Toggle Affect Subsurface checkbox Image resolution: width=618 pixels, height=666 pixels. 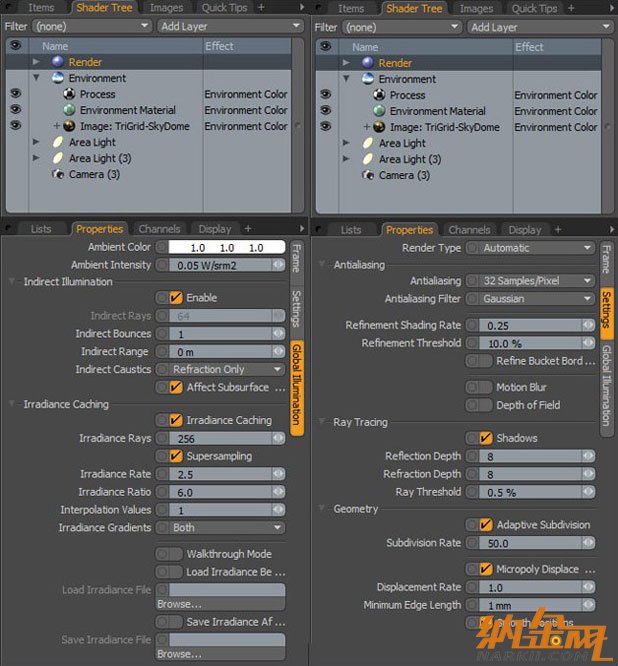tap(176, 387)
